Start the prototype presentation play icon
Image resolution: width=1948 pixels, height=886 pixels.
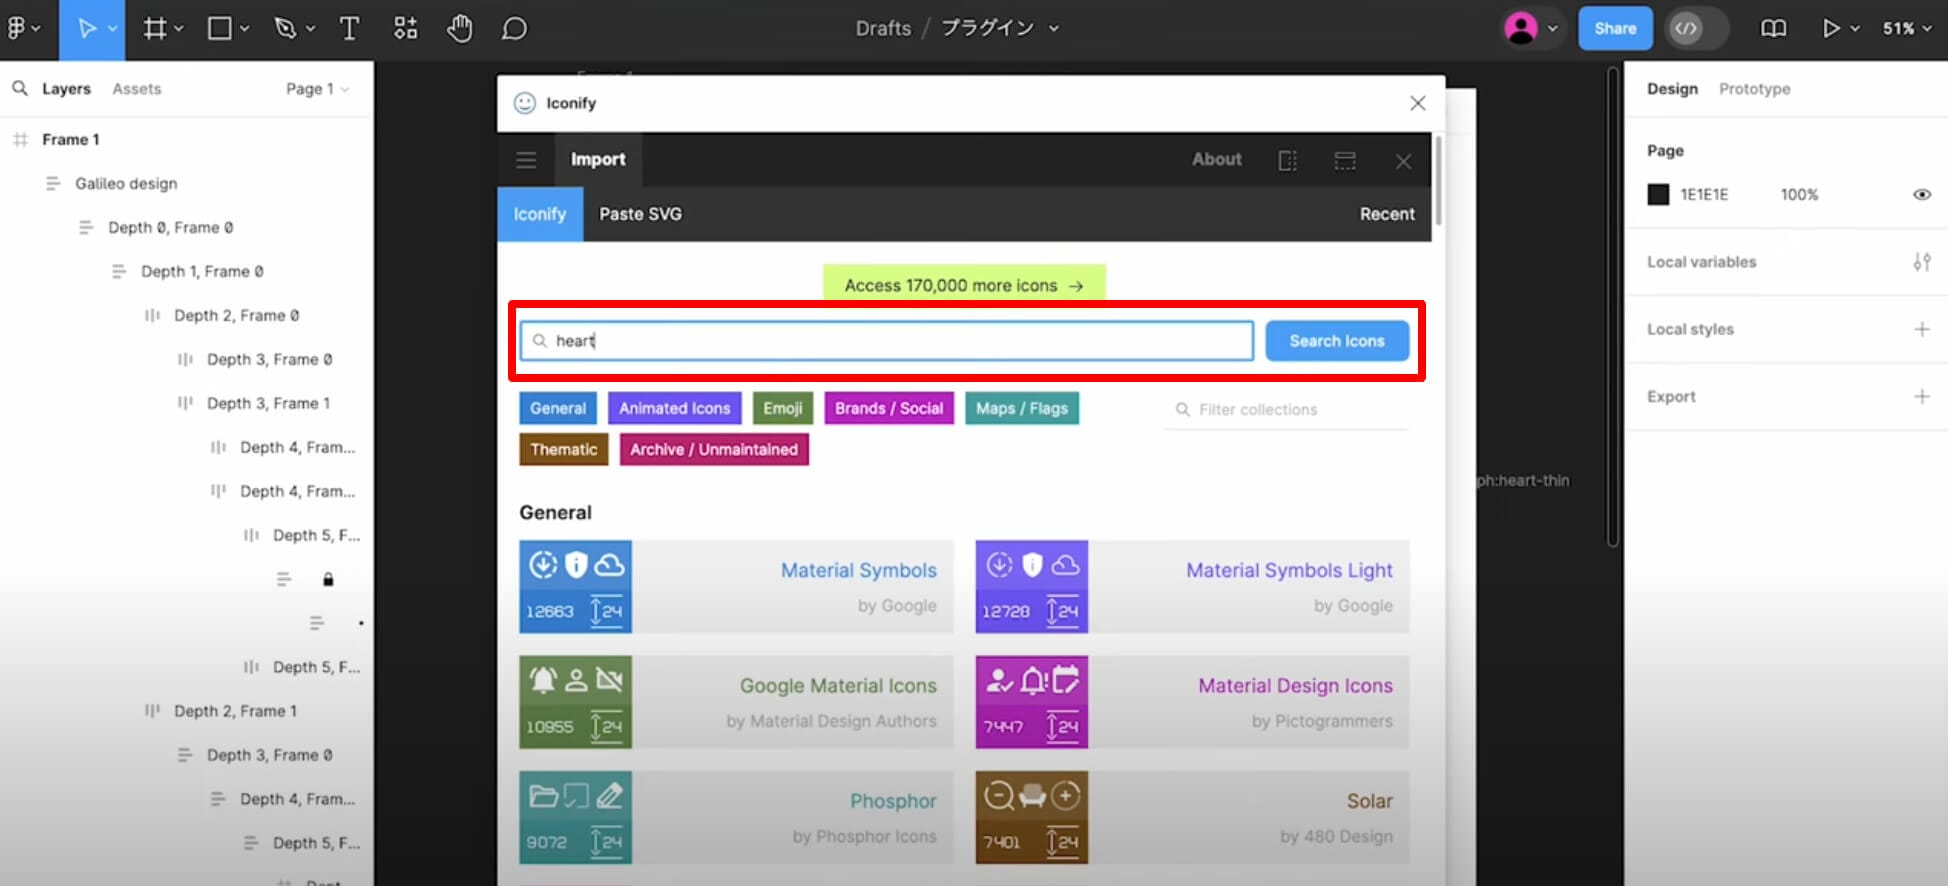click(1830, 28)
